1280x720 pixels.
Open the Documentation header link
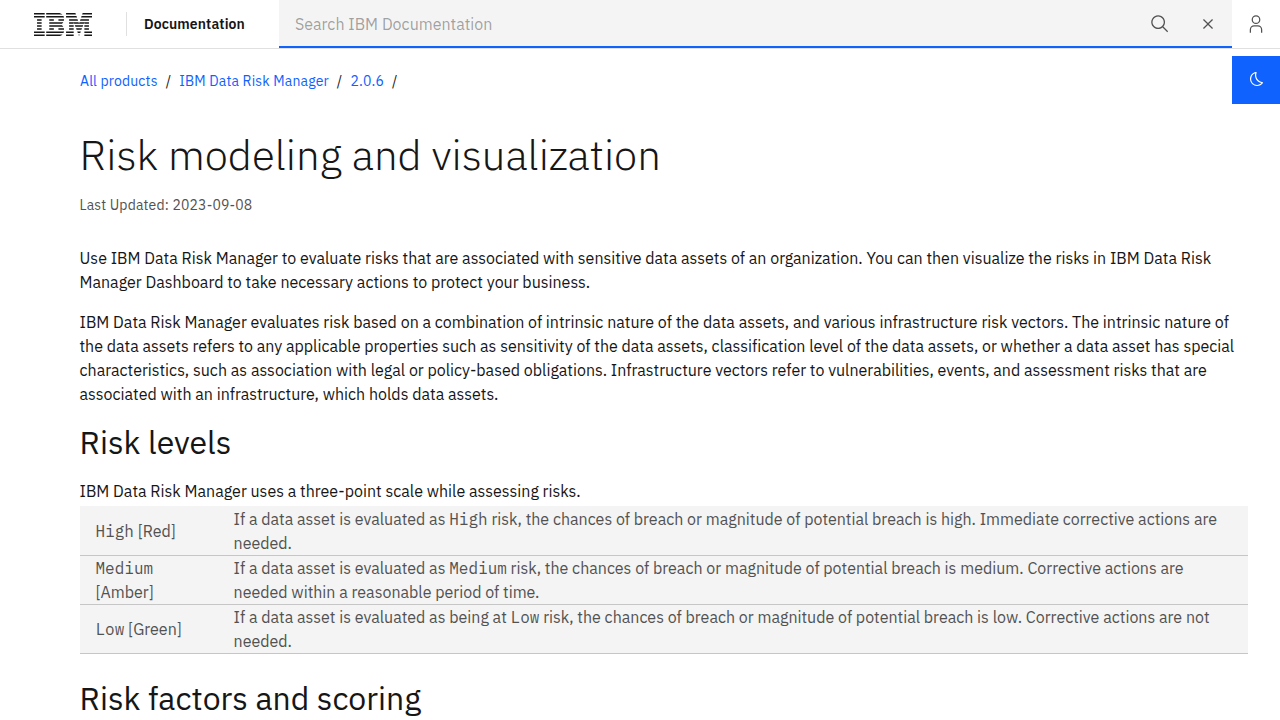194,24
